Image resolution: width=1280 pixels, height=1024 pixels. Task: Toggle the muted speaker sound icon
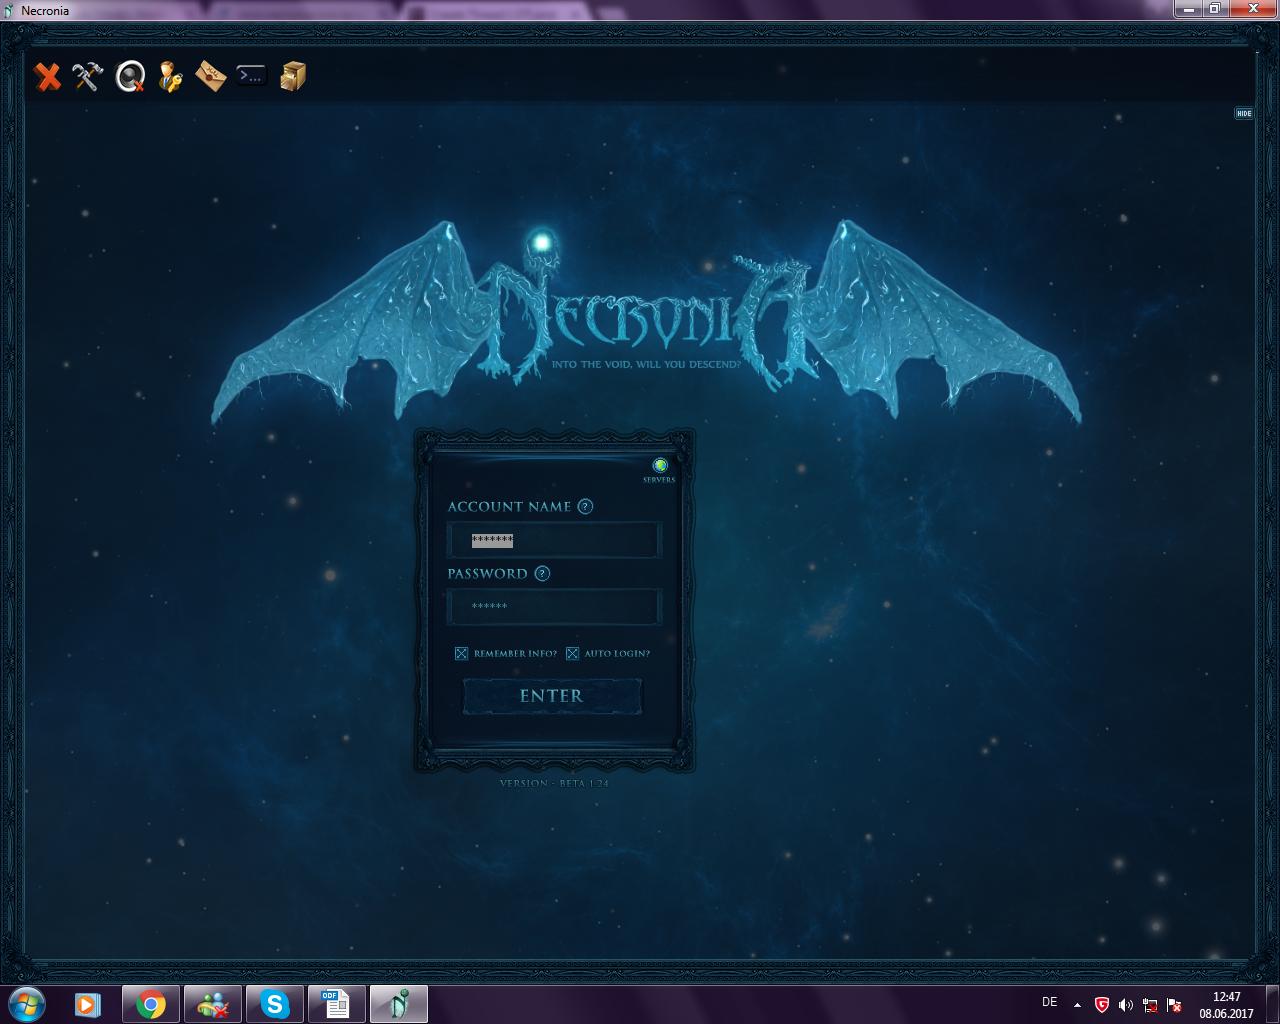tap(130, 76)
